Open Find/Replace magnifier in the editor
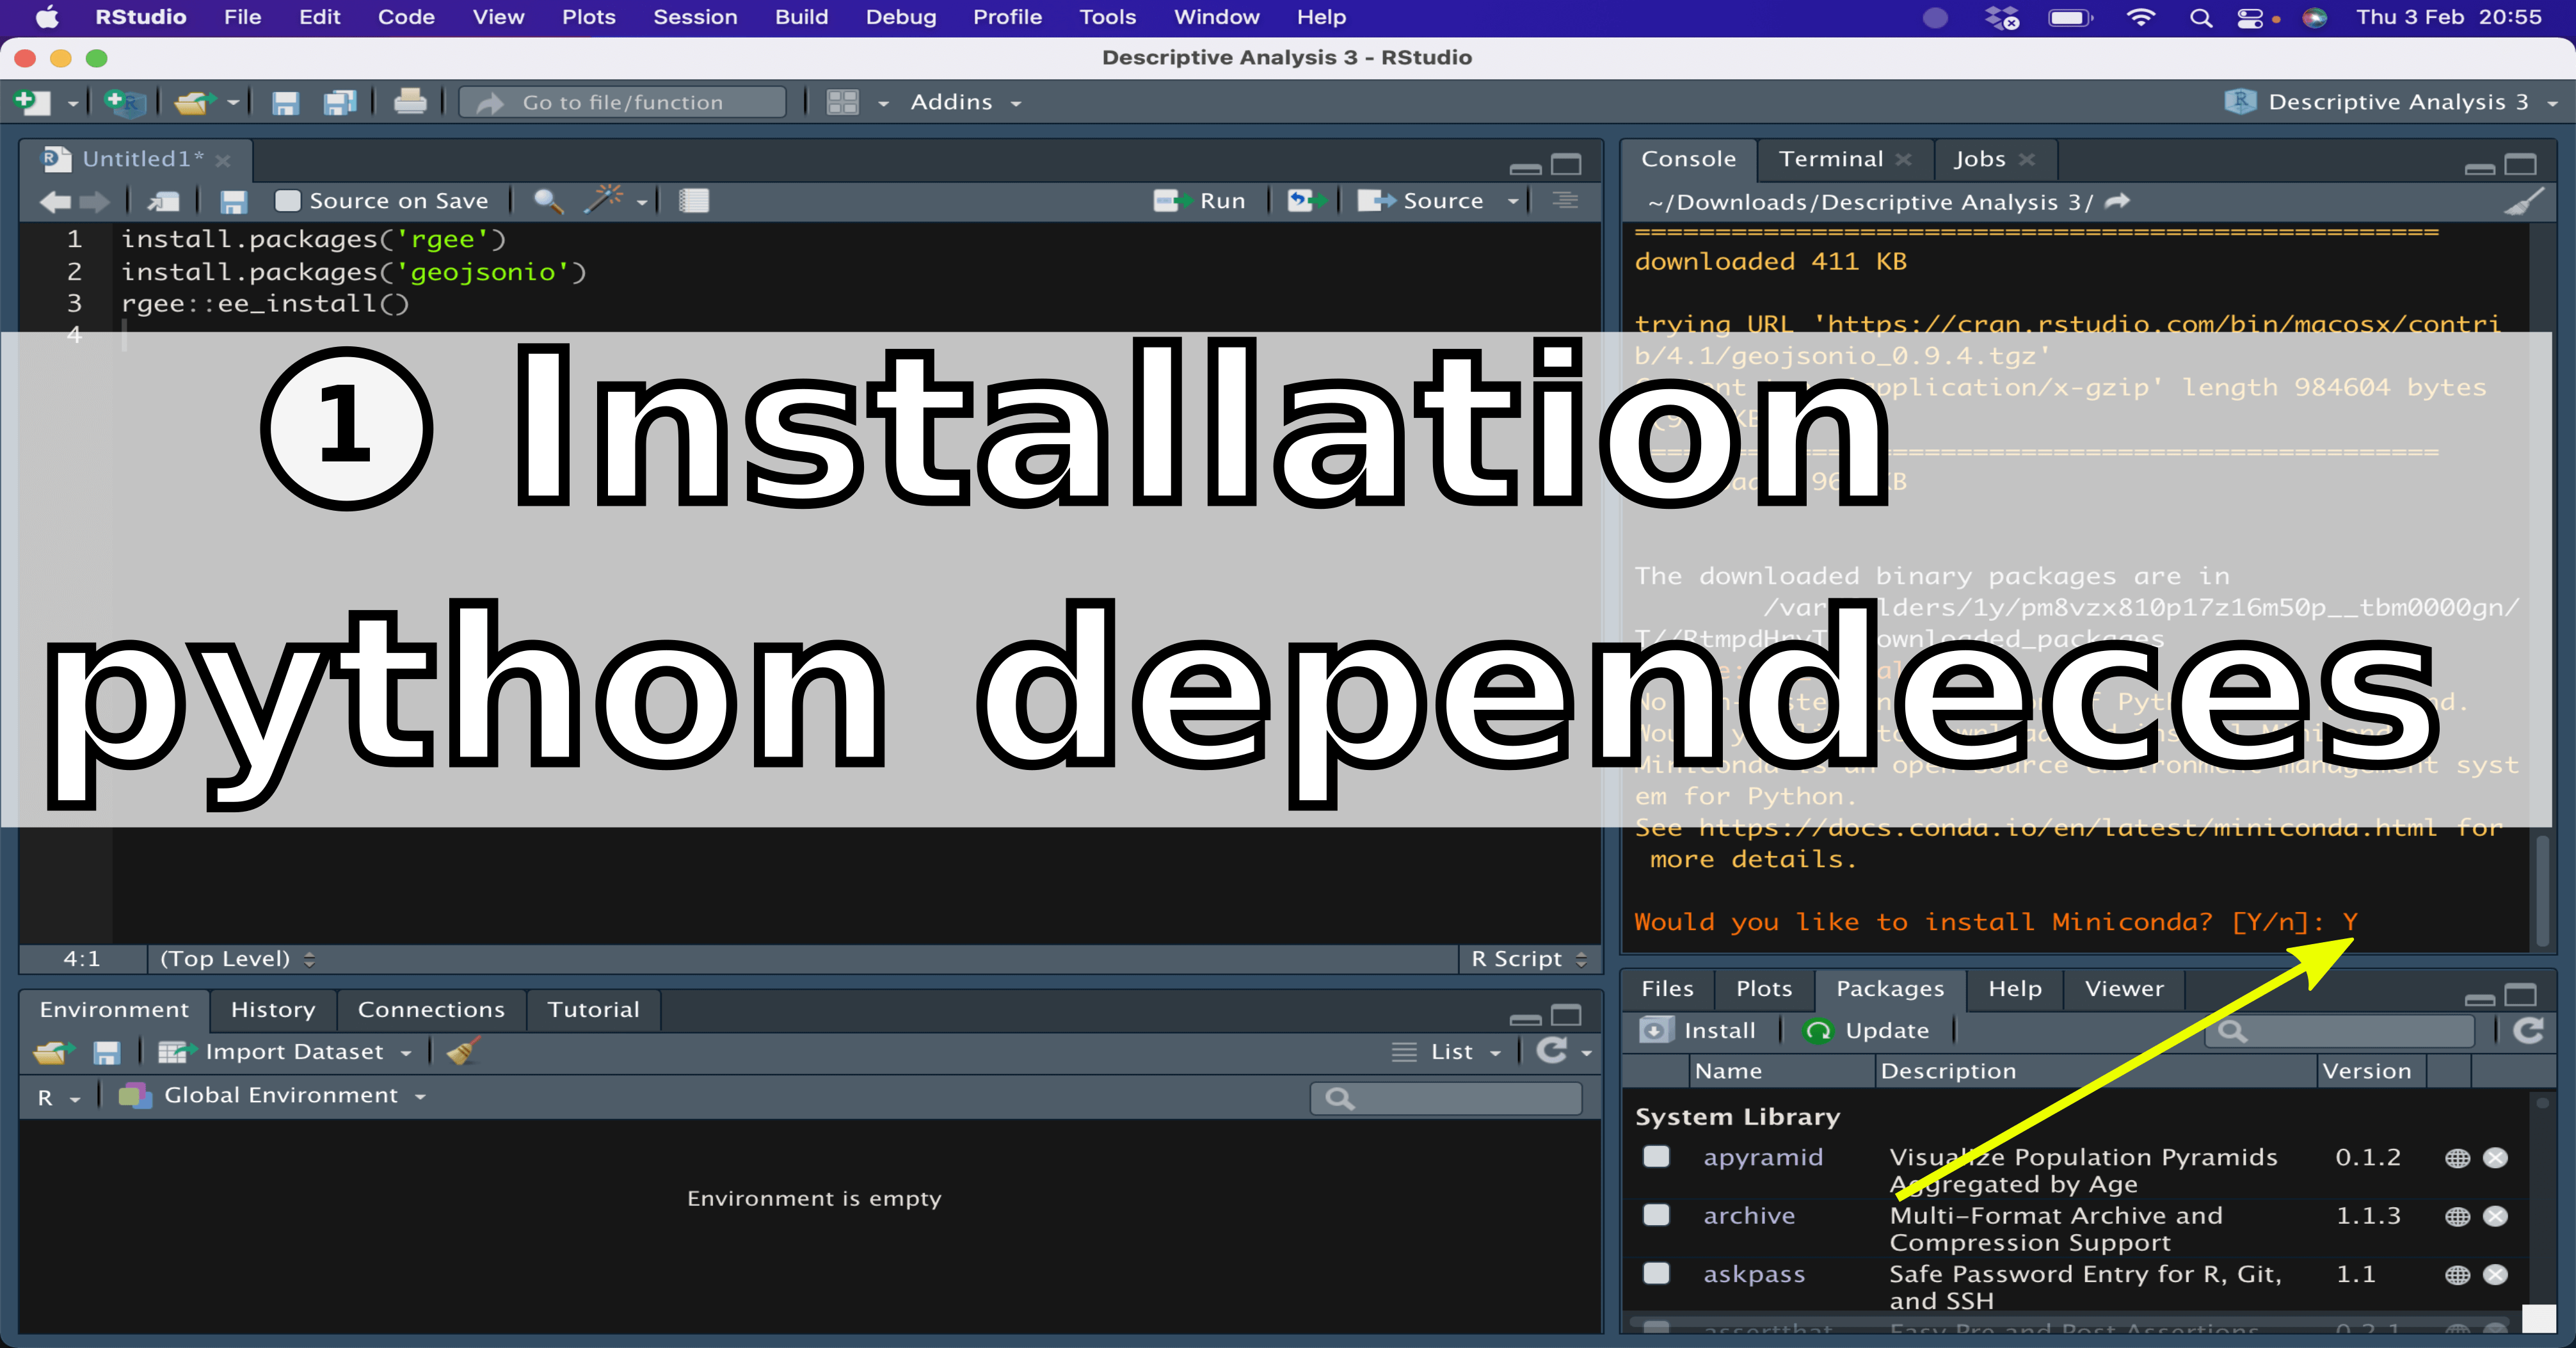 point(548,201)
